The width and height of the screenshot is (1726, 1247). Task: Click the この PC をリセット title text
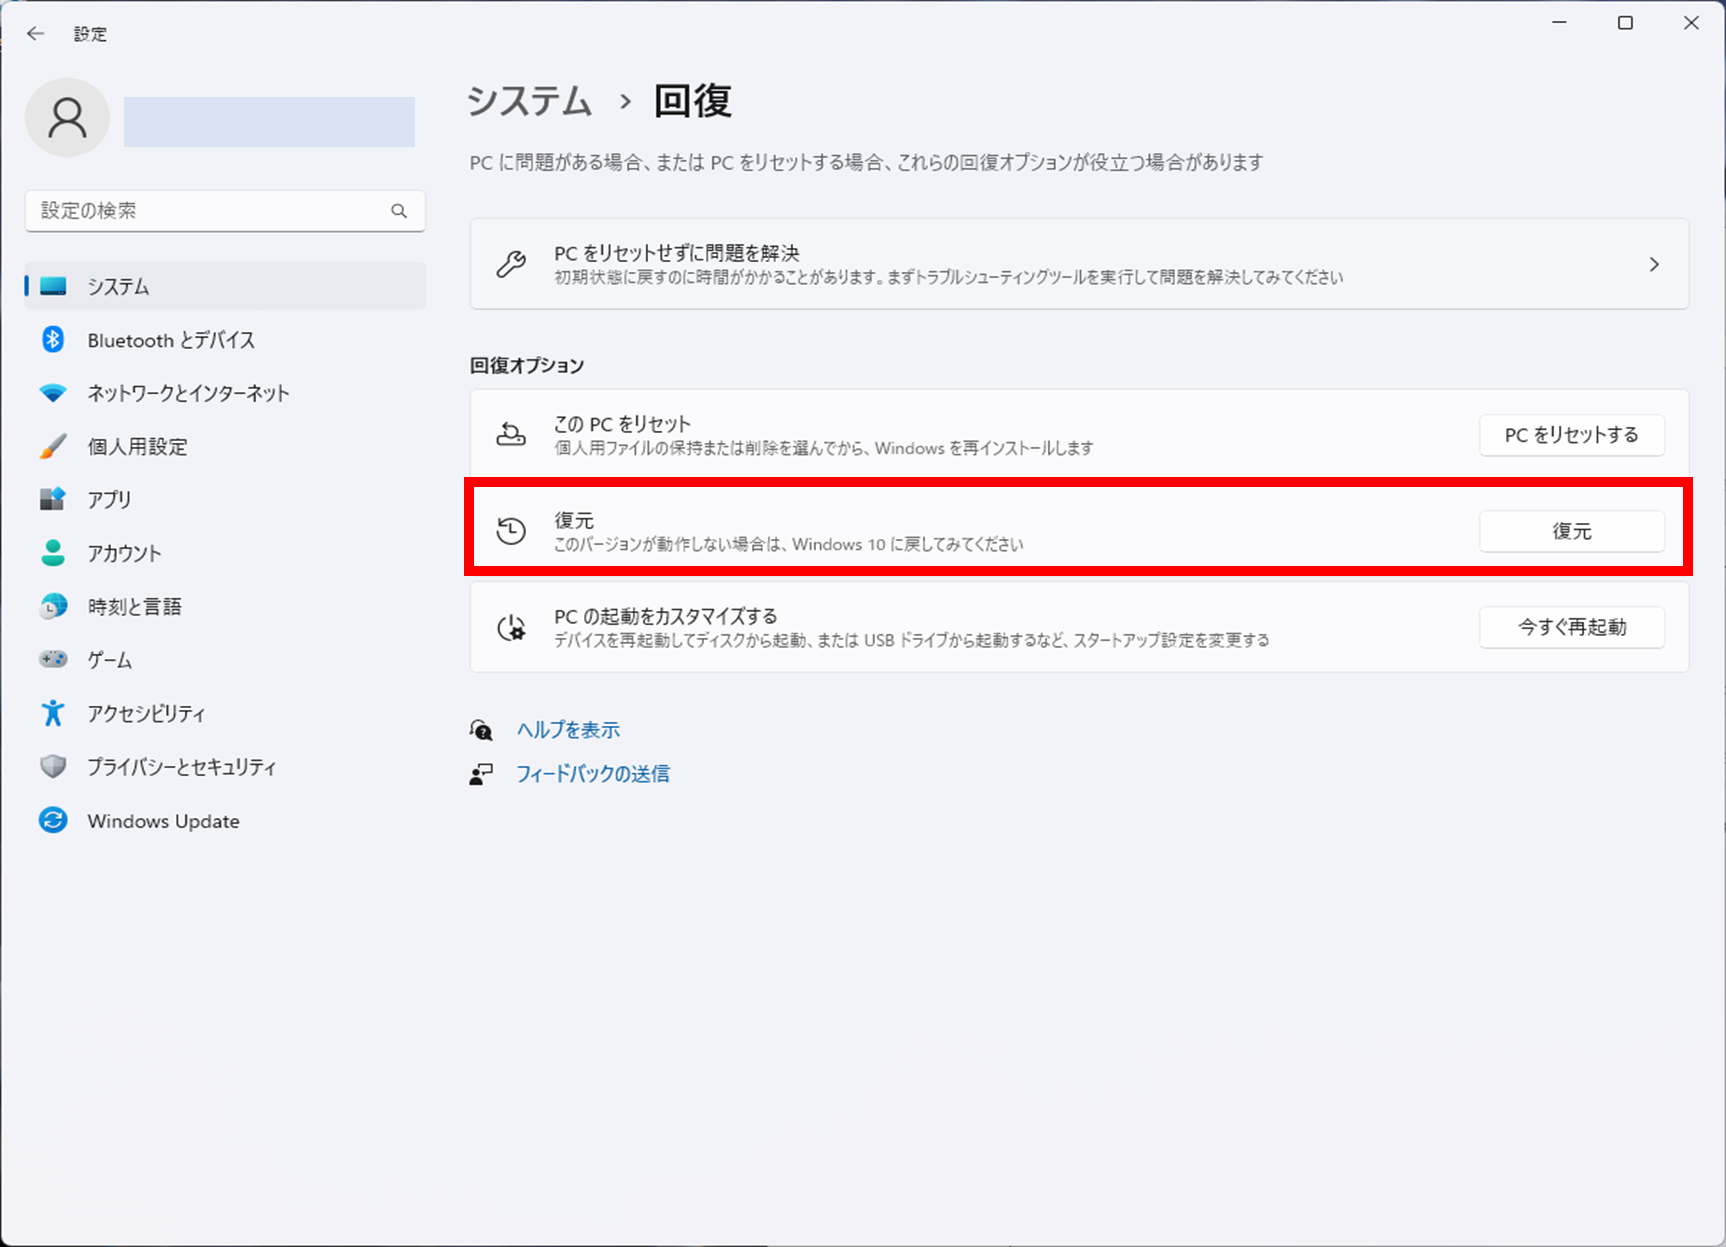(x=622, y=424)
